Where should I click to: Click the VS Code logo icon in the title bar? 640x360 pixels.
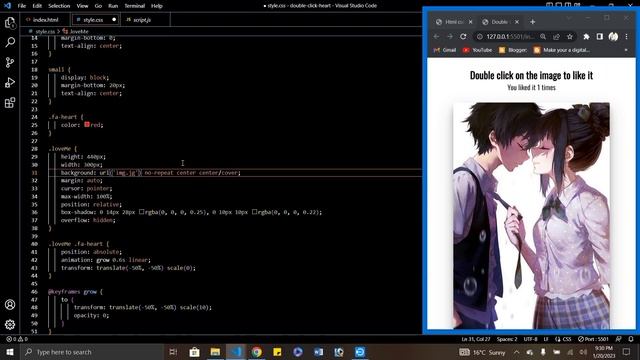[x=7, y=6]
